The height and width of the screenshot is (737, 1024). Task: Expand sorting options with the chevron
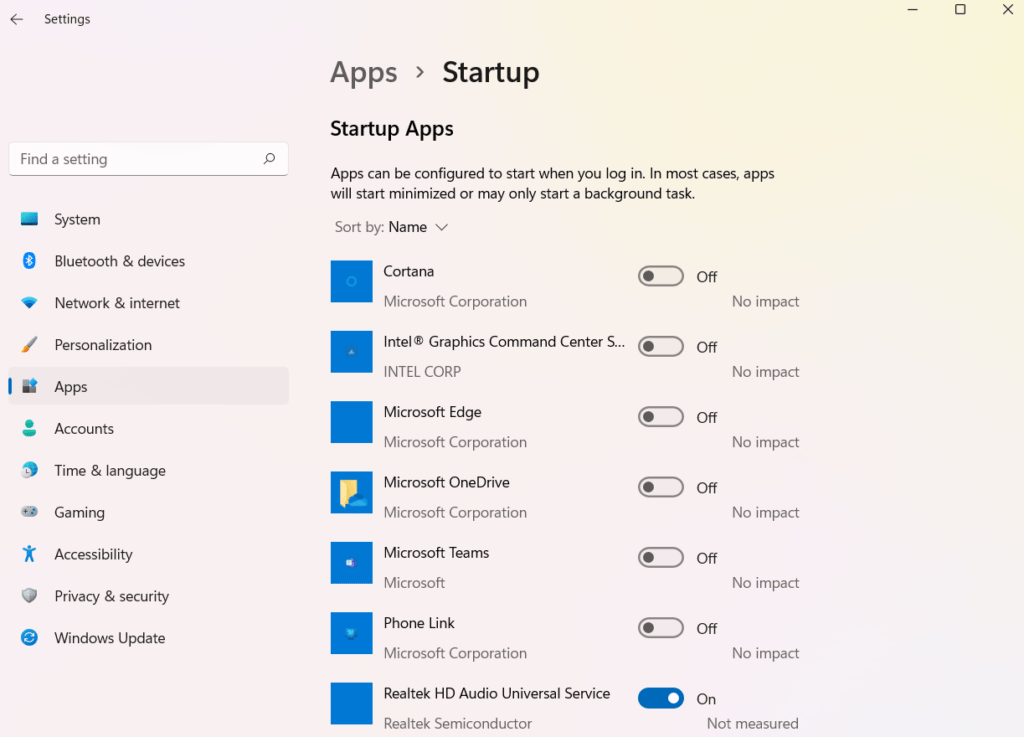(441, 227)
